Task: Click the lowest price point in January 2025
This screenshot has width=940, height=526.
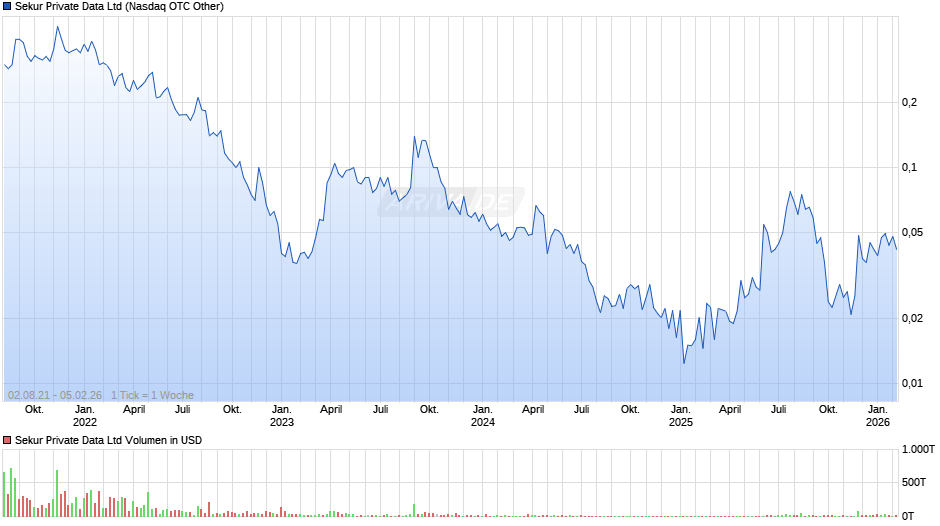Action: pos(684,363)
